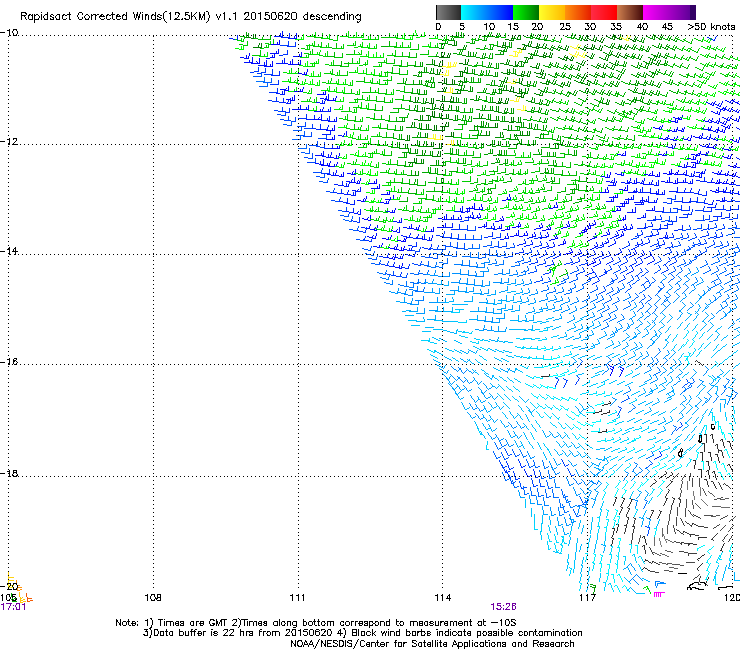Click the latitude label -10
Screen dimensions: 740x650
point(9,33)
